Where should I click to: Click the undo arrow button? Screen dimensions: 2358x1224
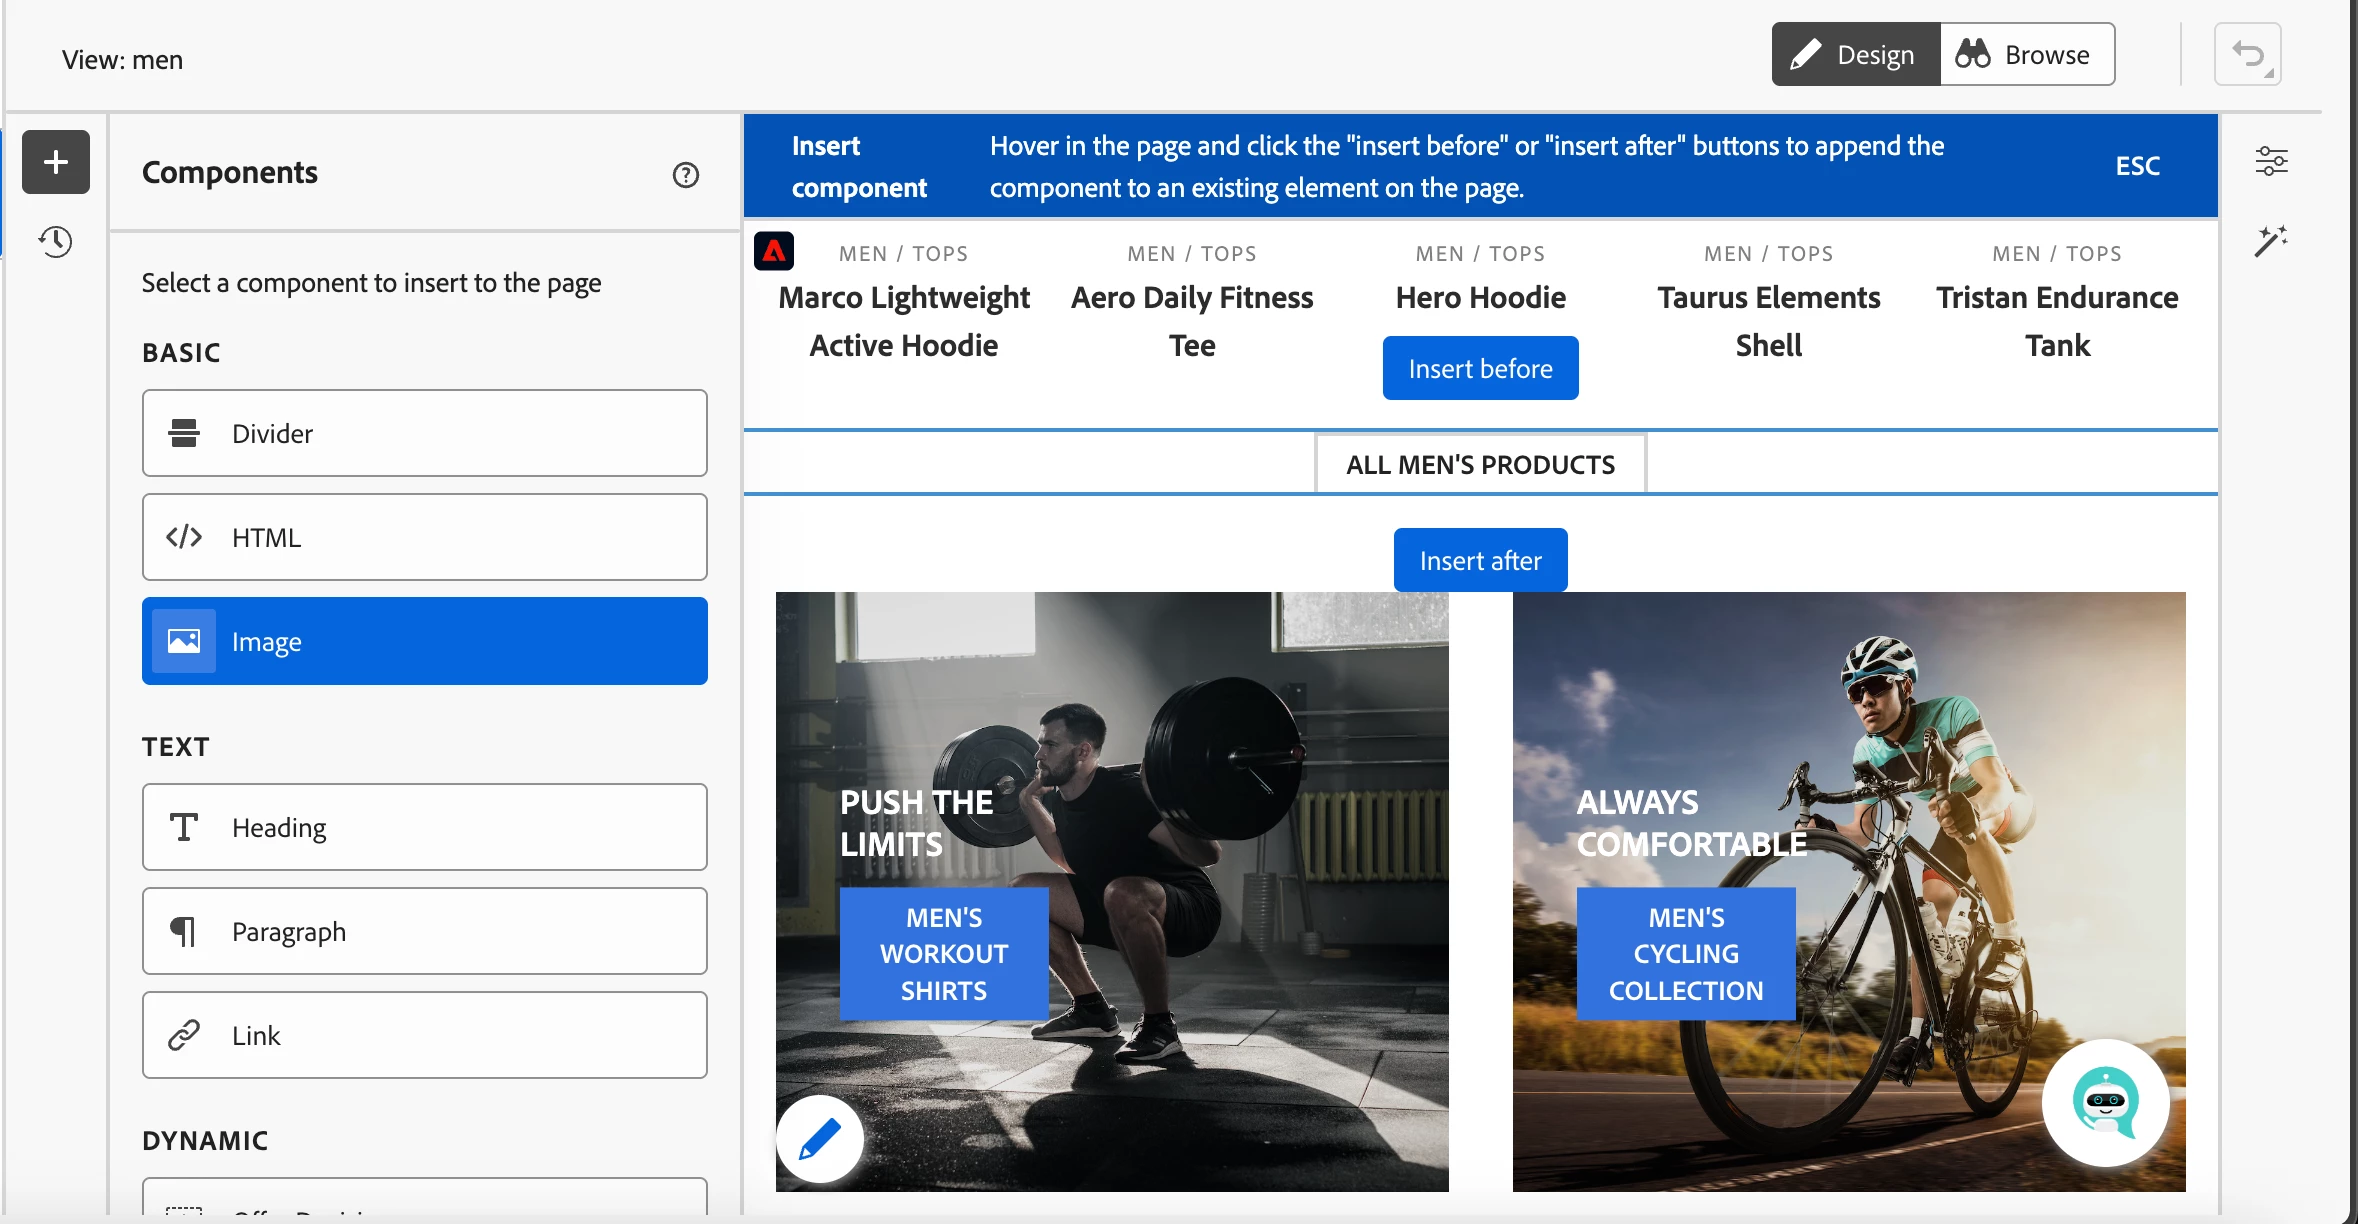(2247, 54)
